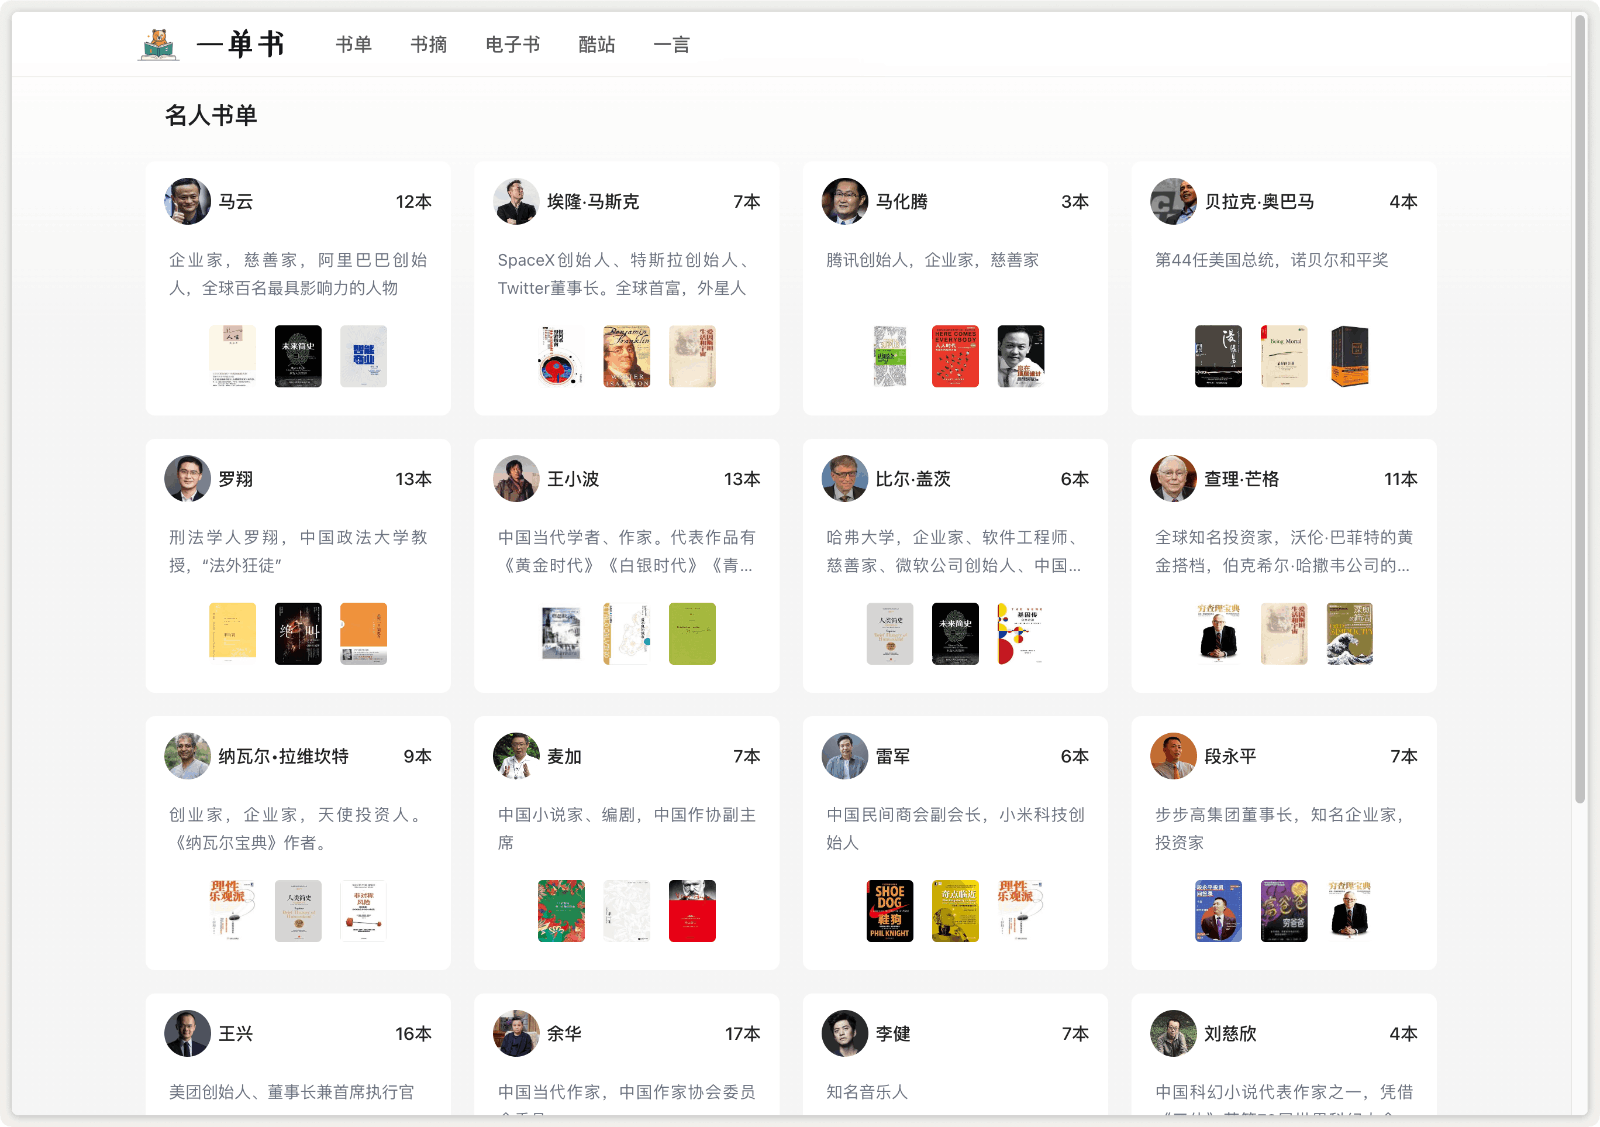Select 查理·芒格's avatar

tap(1173, 479)
